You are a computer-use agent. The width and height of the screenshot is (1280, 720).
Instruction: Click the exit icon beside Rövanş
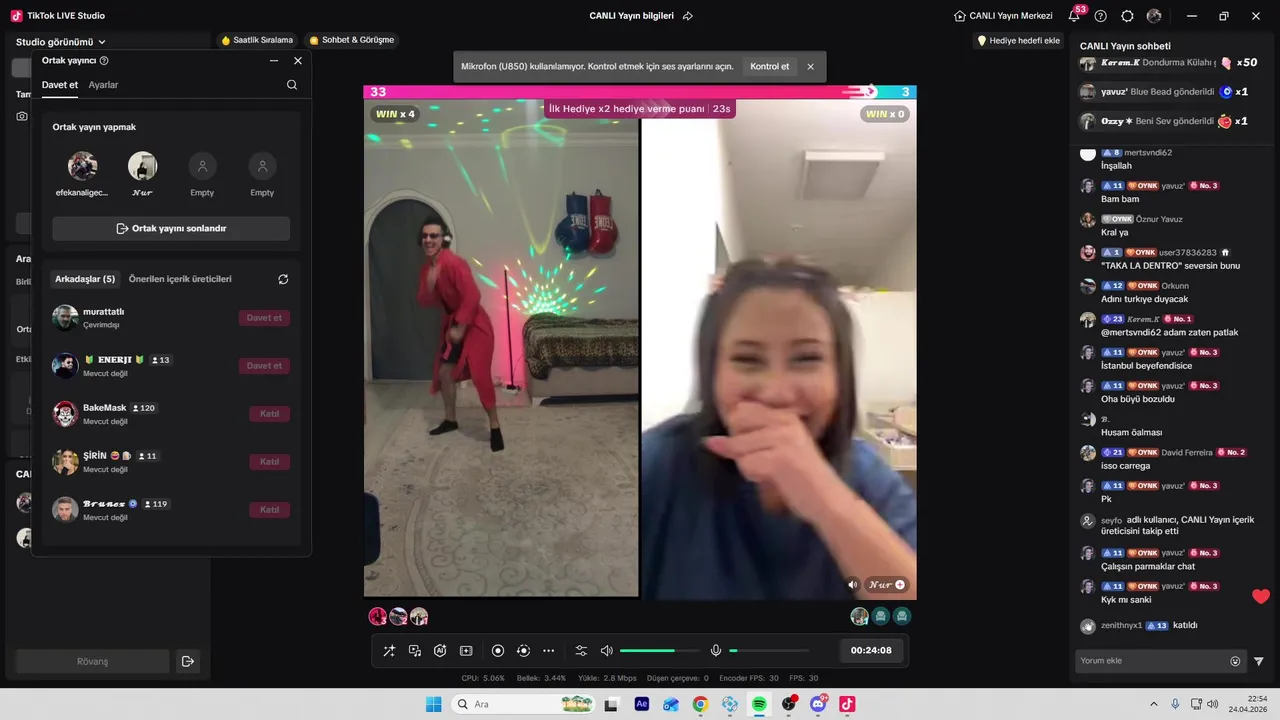[187, 661]
